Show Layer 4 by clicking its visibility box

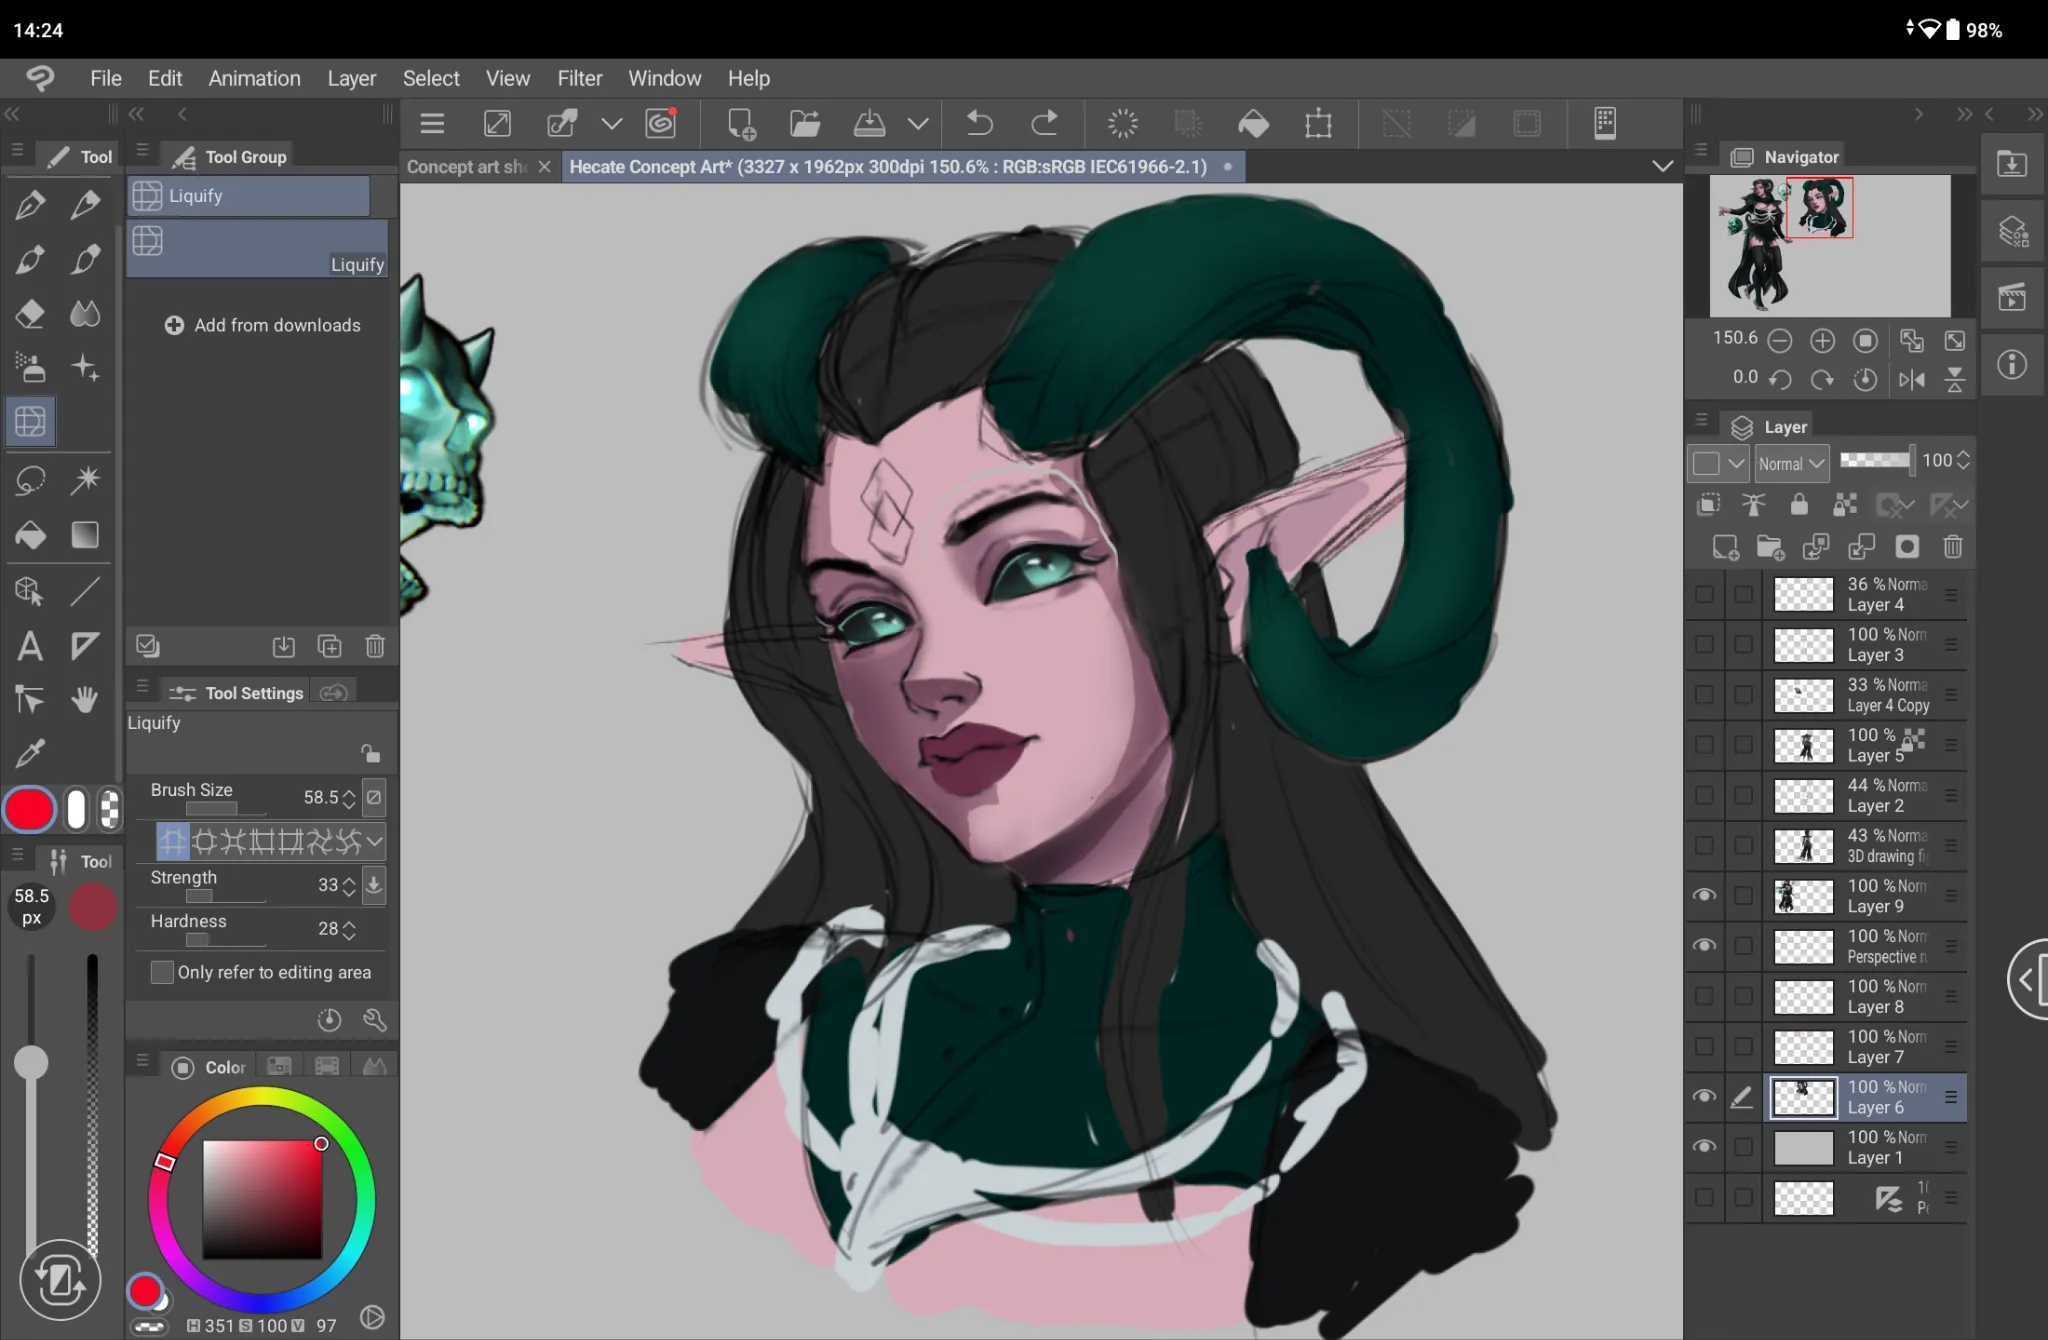point(1704,594)
